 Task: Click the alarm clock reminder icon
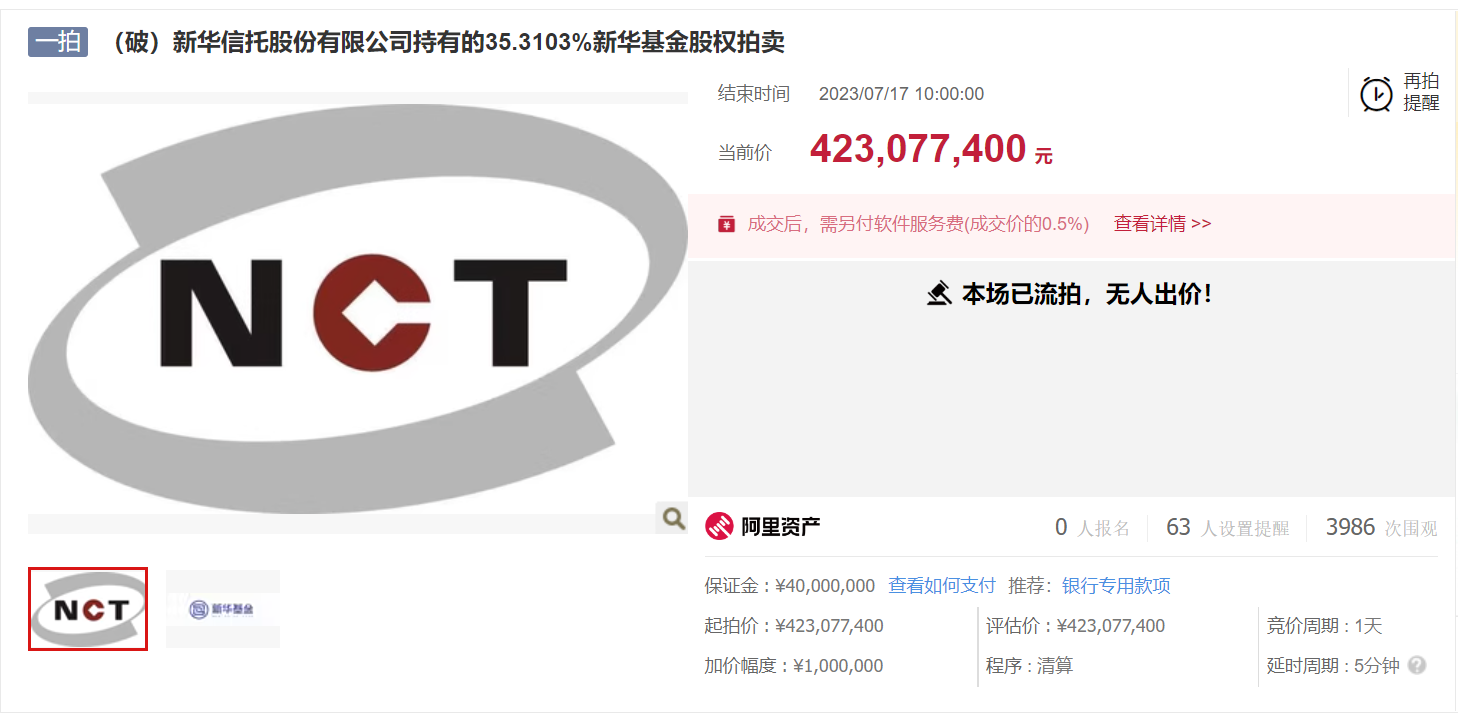click(1376, 94)
